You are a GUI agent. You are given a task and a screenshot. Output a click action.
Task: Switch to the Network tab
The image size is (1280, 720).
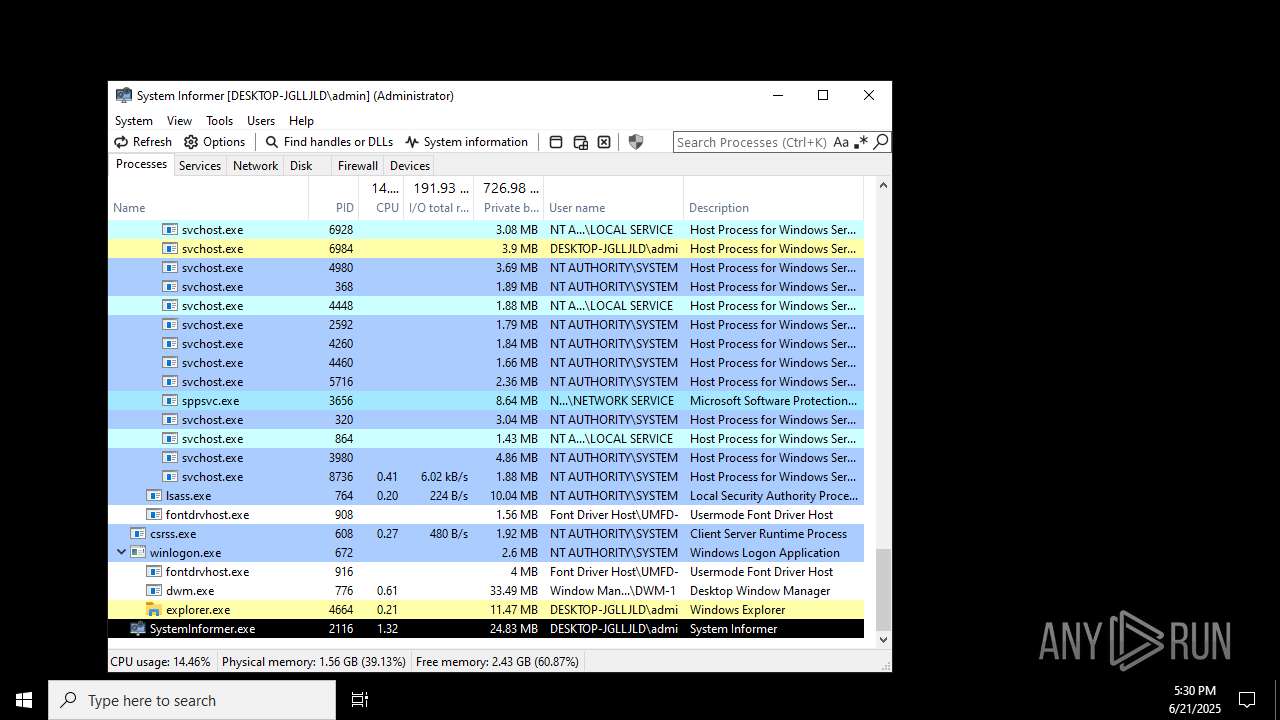tap(255, 166)
